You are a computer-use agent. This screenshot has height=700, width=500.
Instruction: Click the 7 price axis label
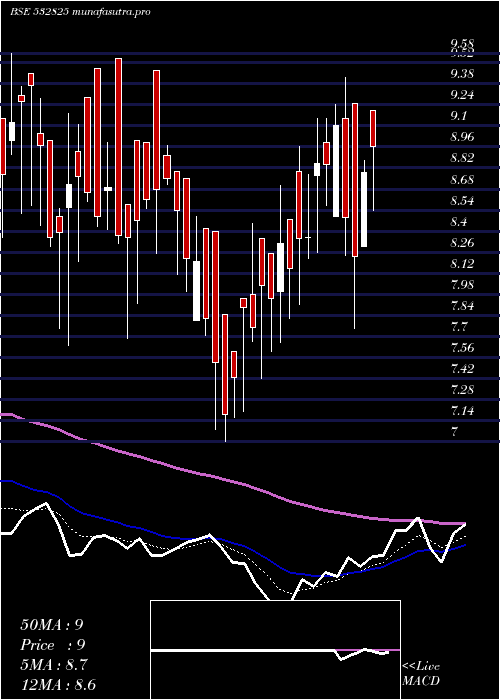coord(455,432)
